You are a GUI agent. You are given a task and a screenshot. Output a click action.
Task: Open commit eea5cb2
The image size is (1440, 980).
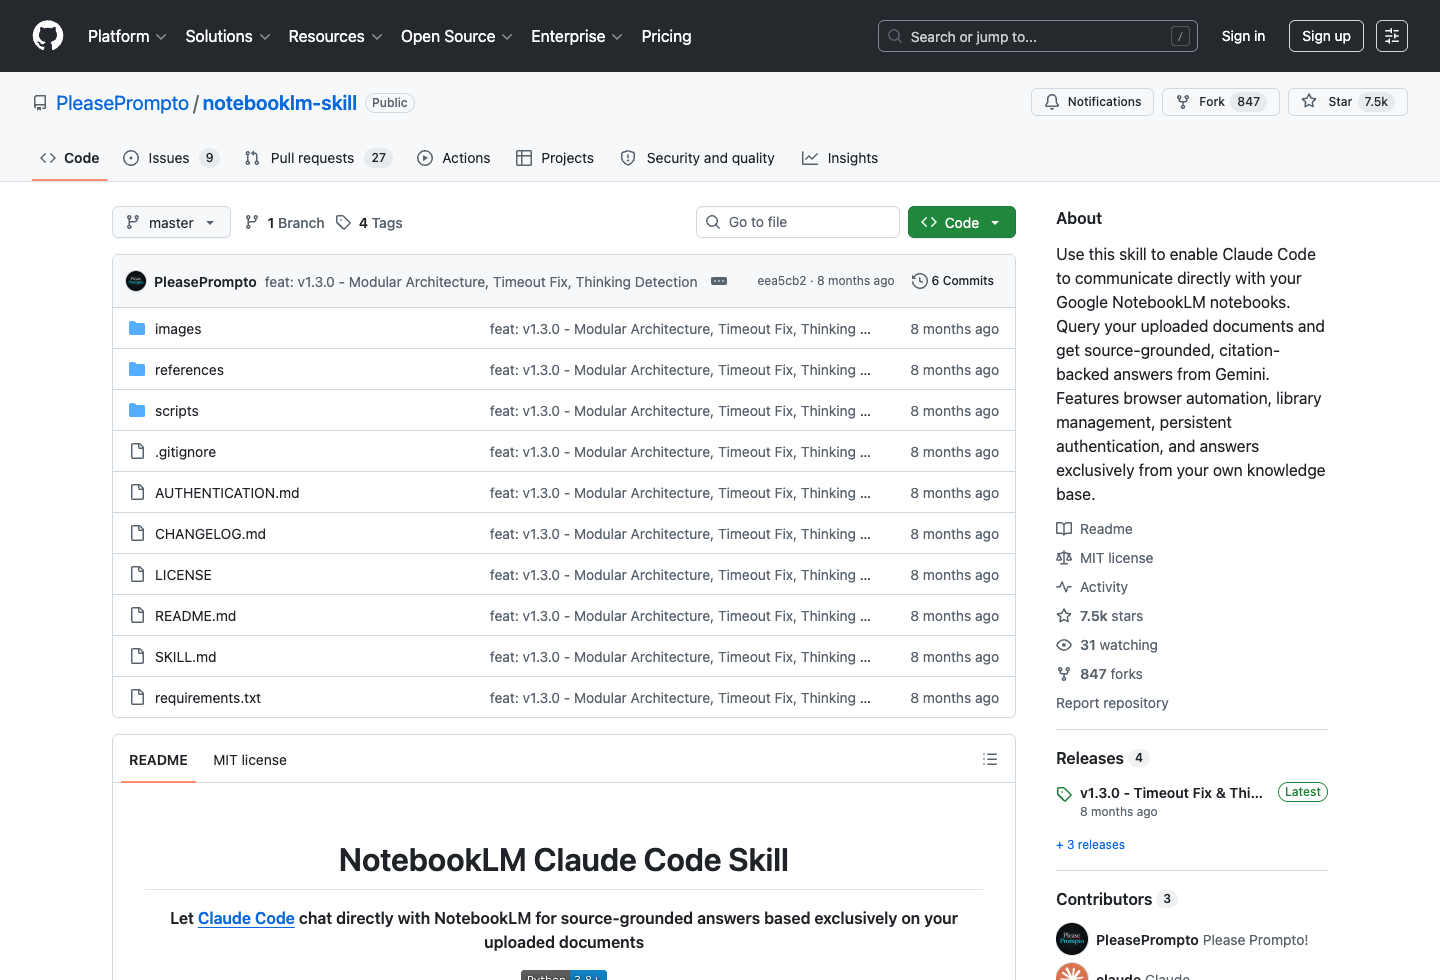tap(782, 281)
